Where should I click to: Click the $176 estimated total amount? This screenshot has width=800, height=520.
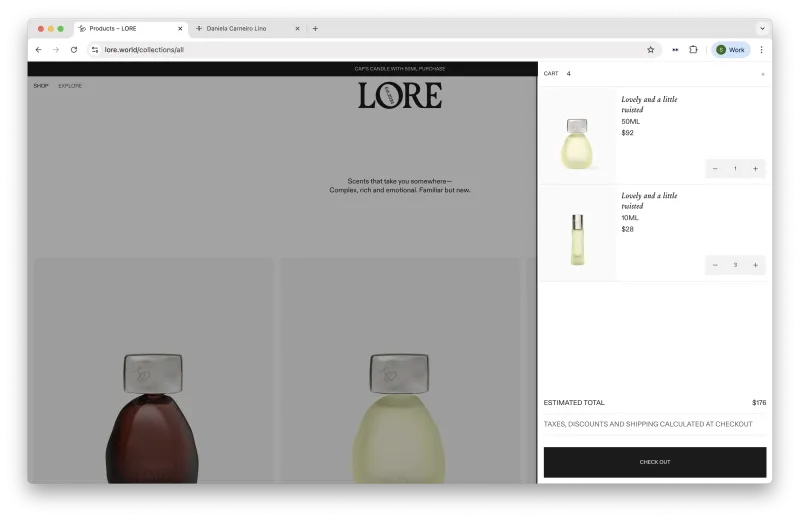click(x=759, y=403)
